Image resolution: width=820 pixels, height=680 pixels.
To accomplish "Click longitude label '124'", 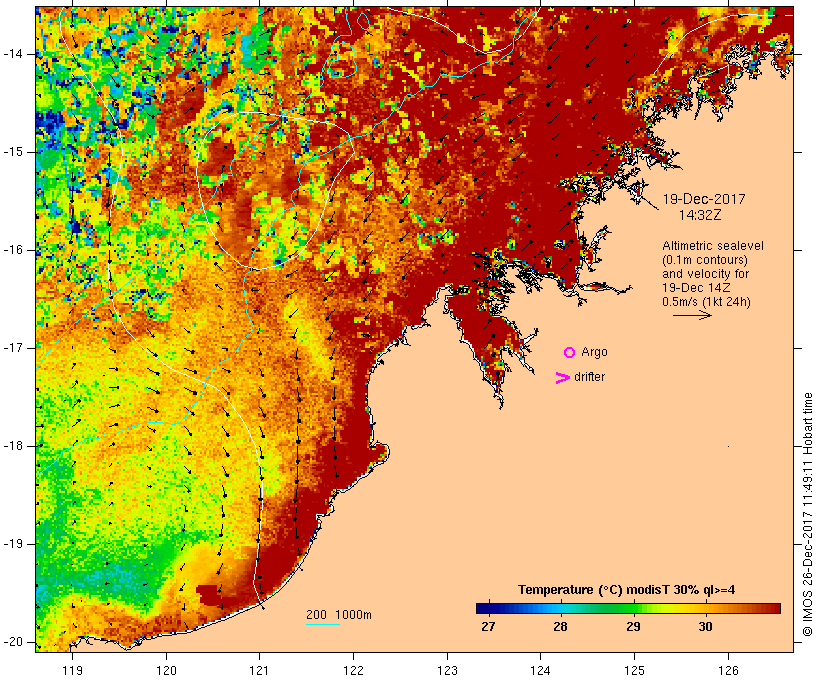I will [541, 671].
